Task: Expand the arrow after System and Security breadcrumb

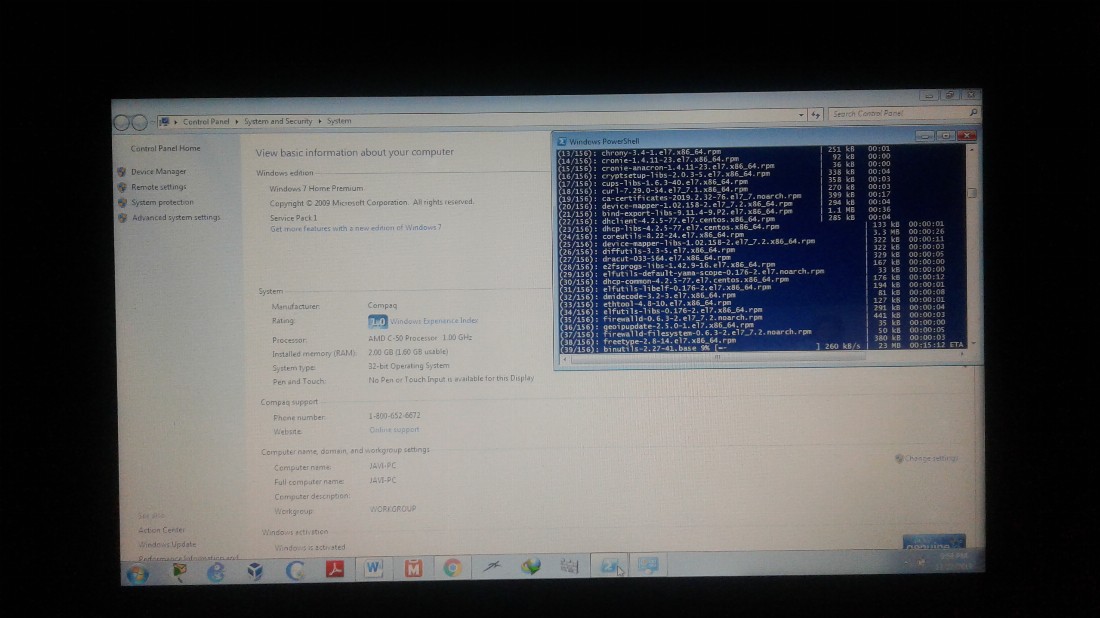Action: point(319,121)
